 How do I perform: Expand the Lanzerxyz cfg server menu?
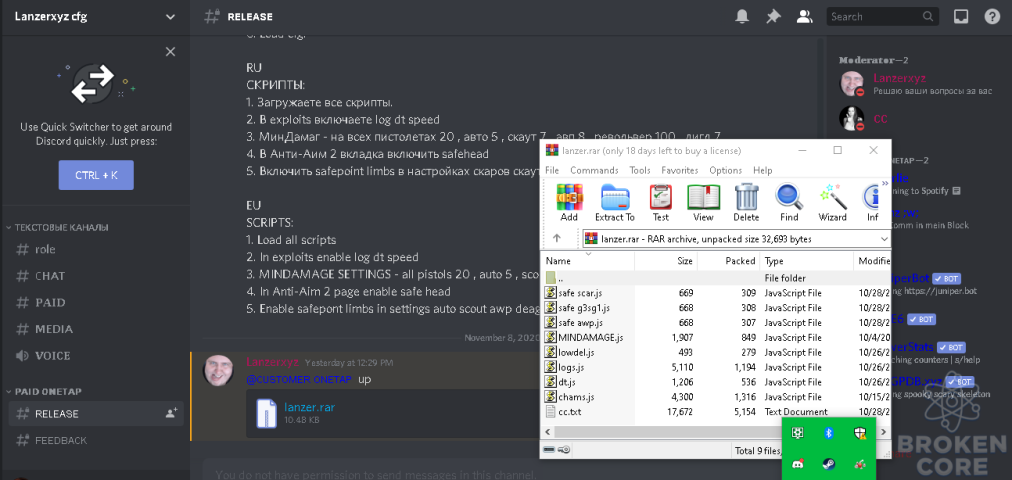tap(170, 17)
